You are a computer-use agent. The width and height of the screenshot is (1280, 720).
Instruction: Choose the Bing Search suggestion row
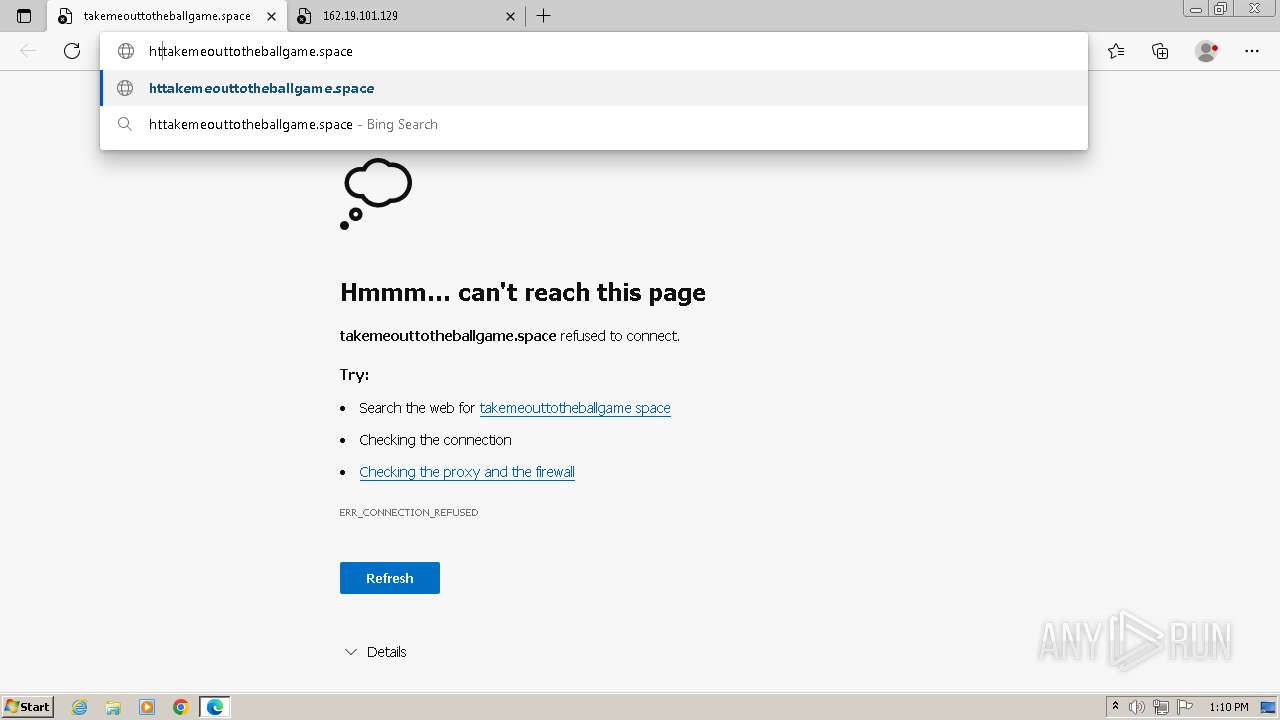pos(594,124)
